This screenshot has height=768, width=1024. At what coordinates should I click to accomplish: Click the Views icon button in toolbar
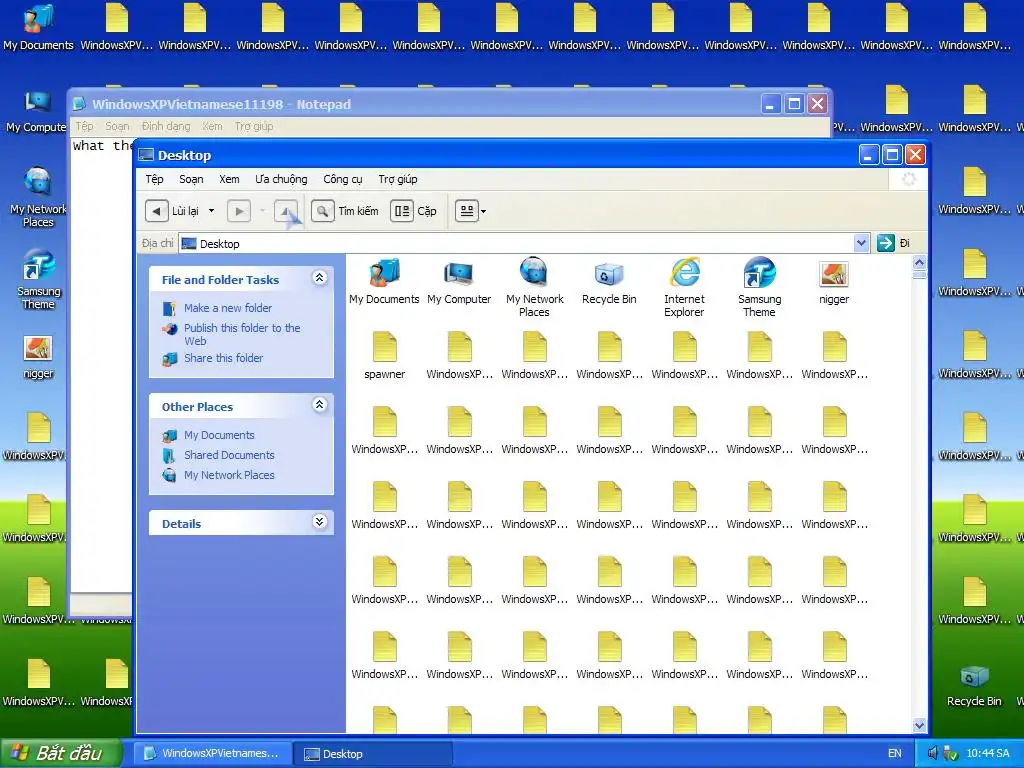point(466,211)
